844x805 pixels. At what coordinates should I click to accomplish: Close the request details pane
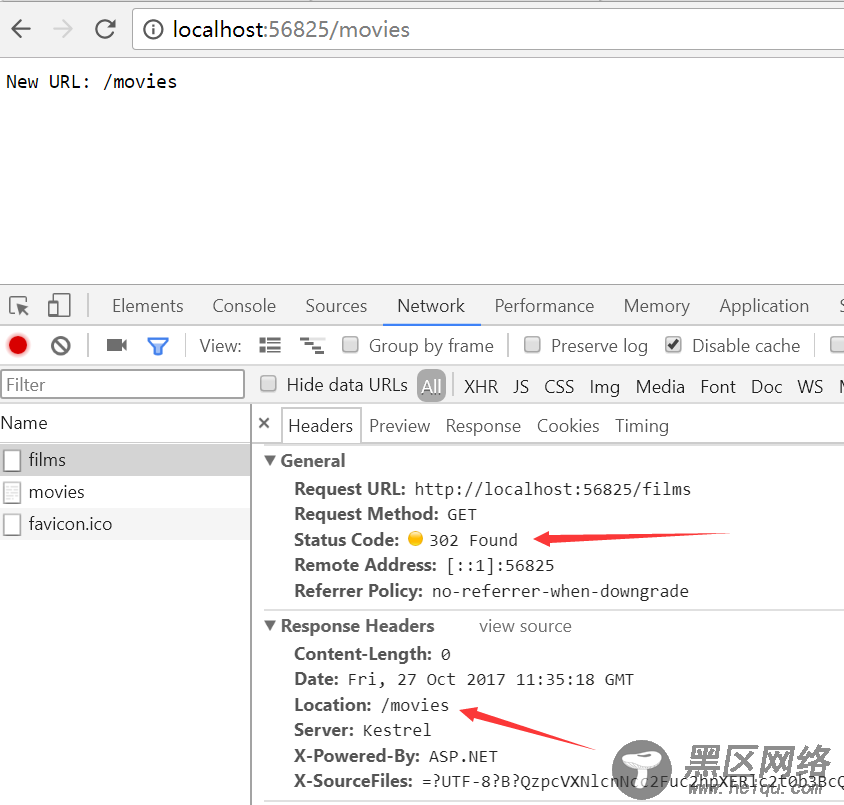tap(264, 423)
